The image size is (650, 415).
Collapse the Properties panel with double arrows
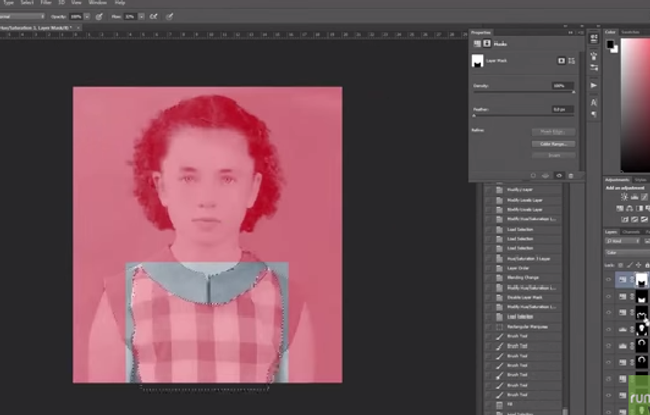tap(570, 32)
